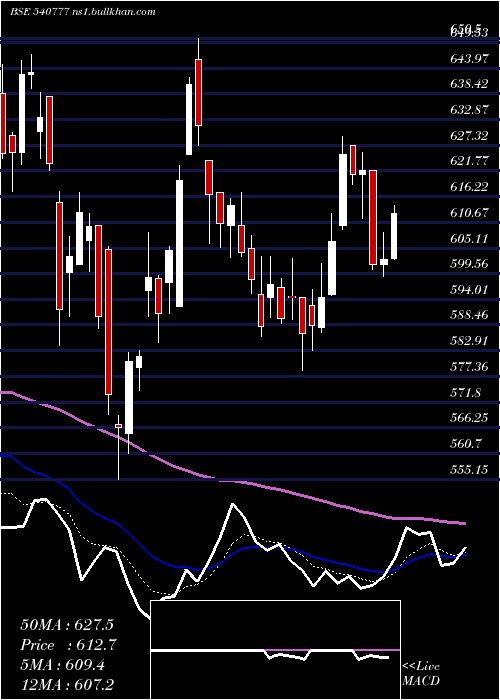The image size is (500, 700).
Task: Click the 605.11 price label
Action: [x=470, y=238]
